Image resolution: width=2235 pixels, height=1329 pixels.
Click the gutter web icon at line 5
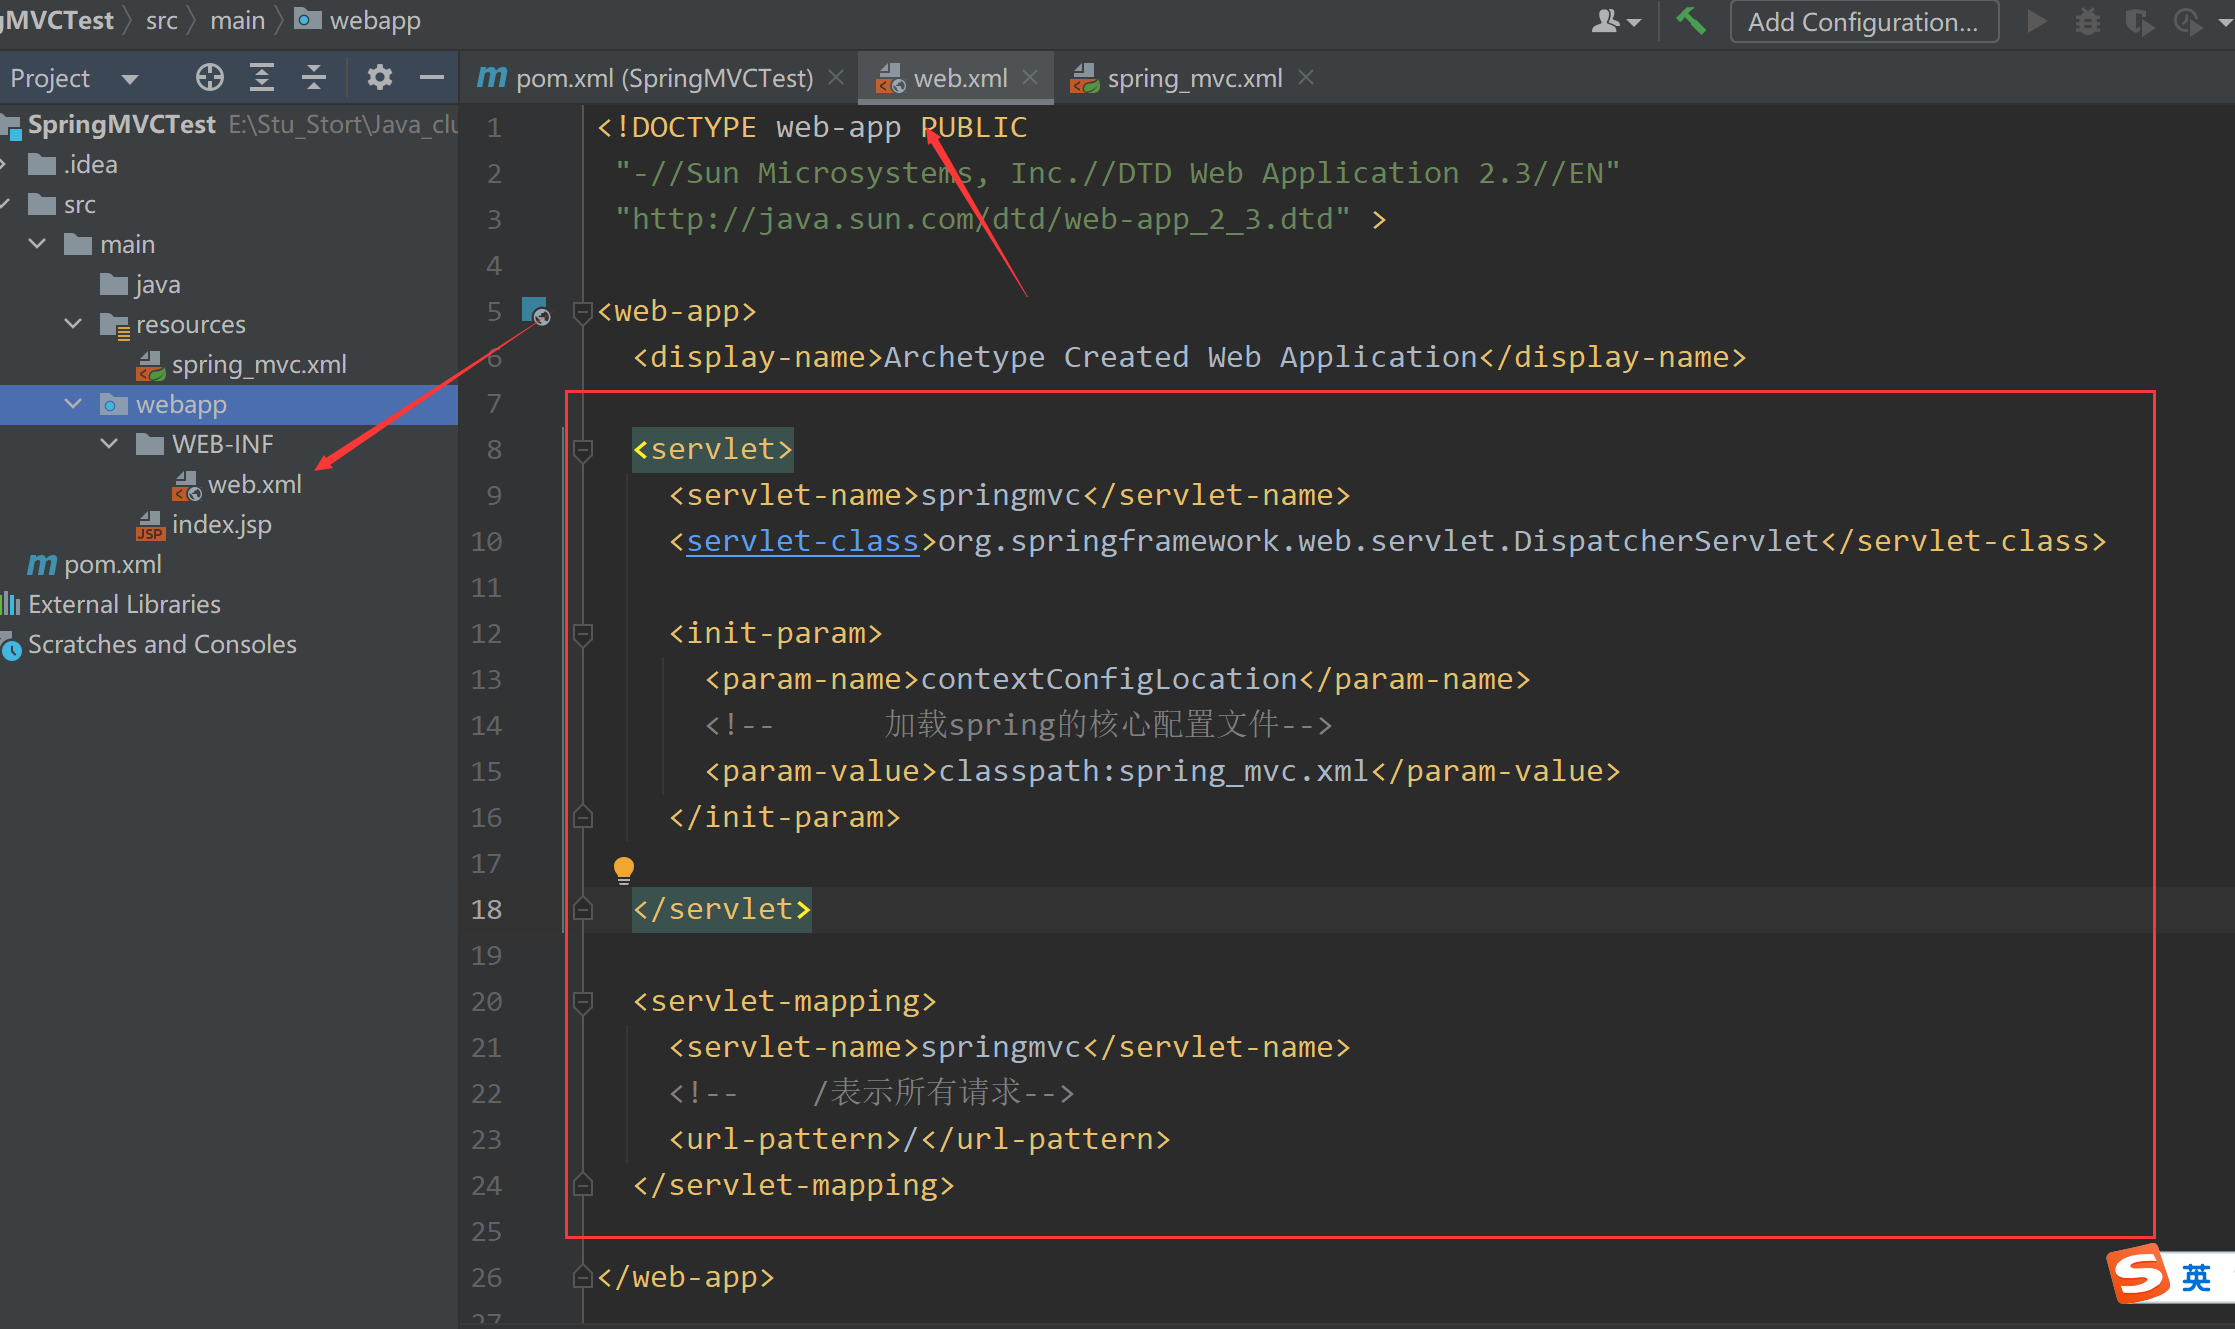pyautogui.click(x=536, y=311)
